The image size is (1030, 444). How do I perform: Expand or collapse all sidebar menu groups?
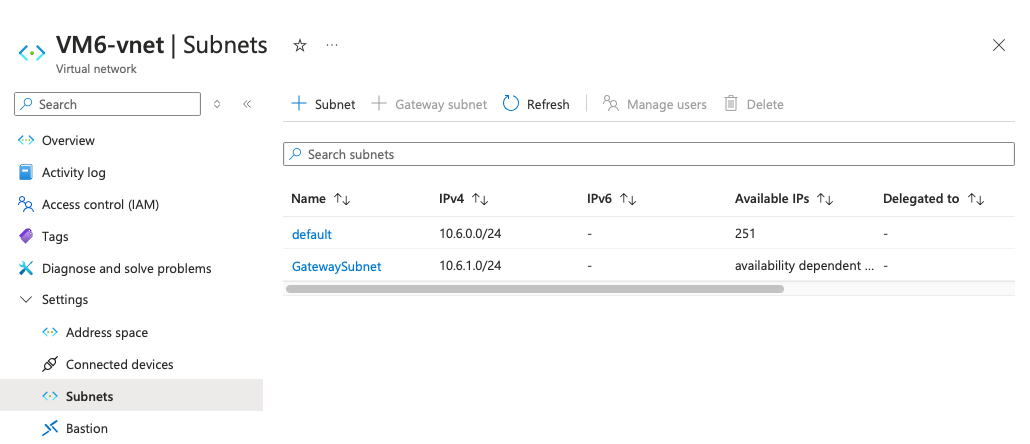tap(217, 104)
